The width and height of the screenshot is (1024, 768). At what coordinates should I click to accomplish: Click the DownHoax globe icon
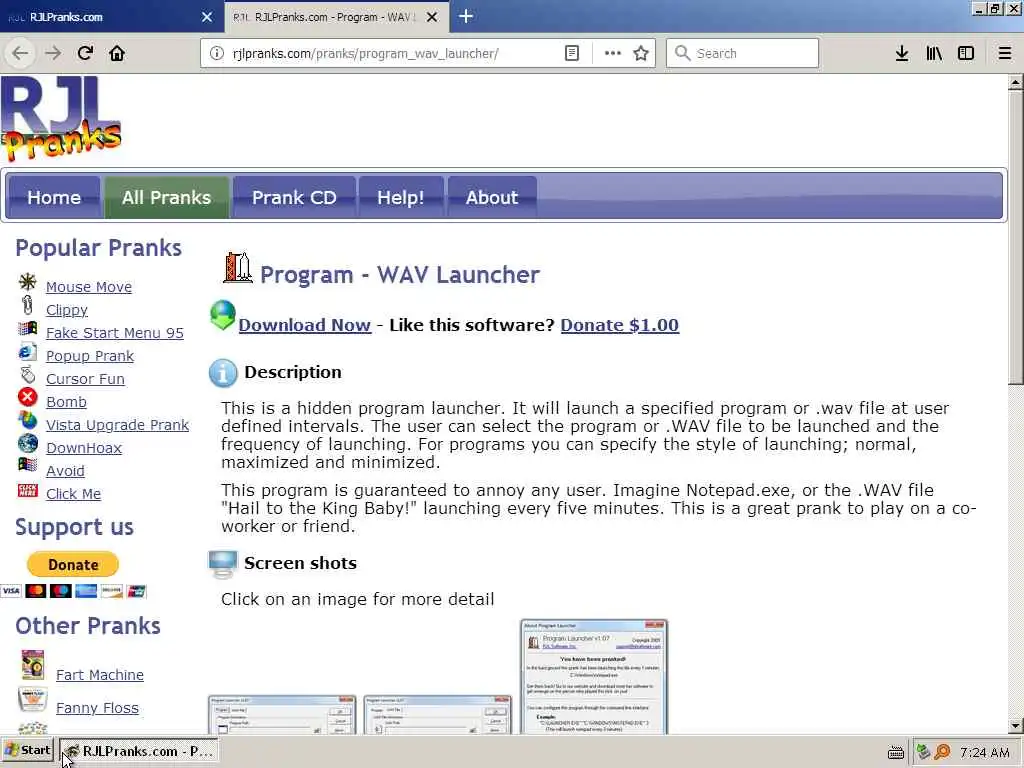(x=27, y=443)
